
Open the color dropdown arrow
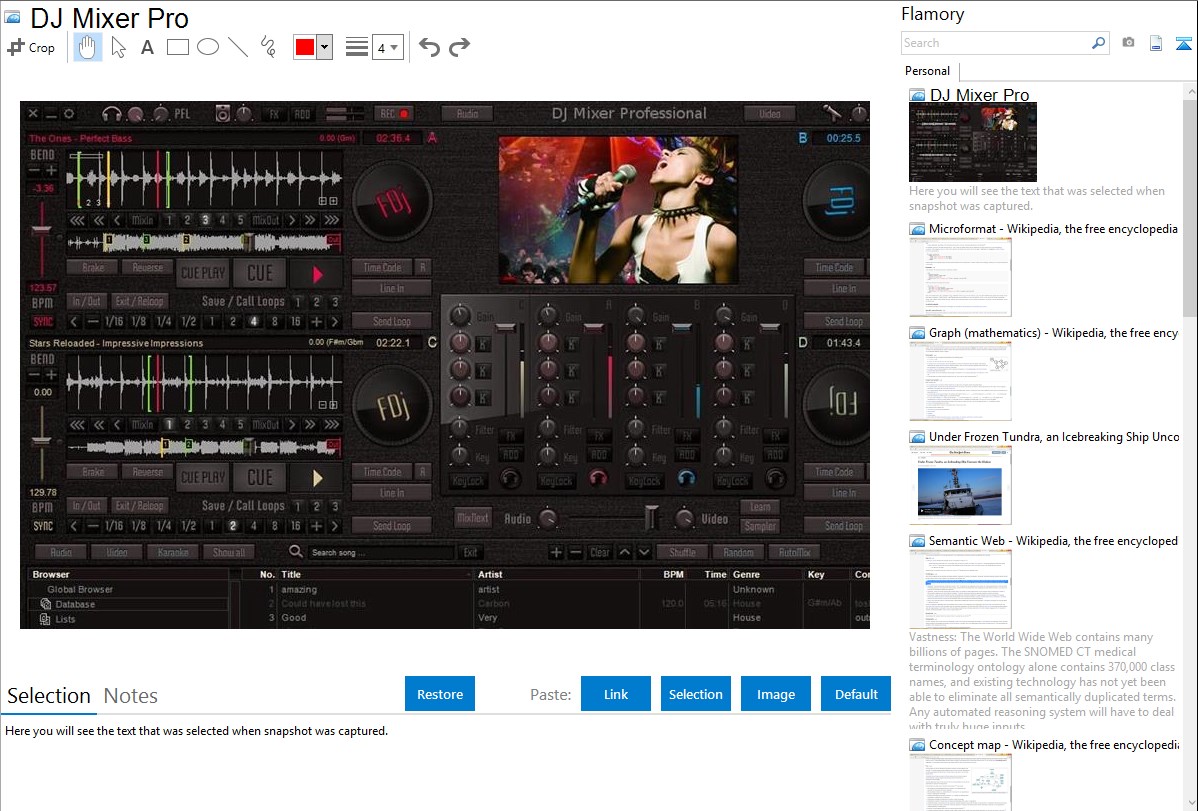click(324, 47)
